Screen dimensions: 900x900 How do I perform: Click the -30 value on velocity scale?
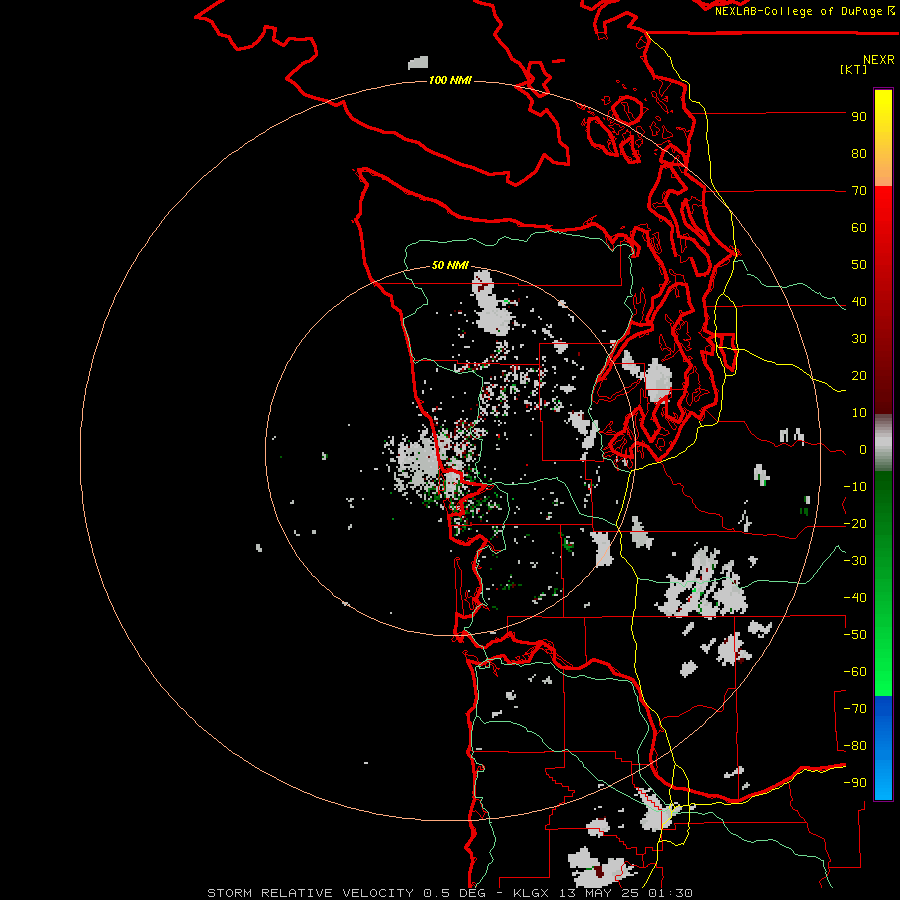tap(855, 561)
